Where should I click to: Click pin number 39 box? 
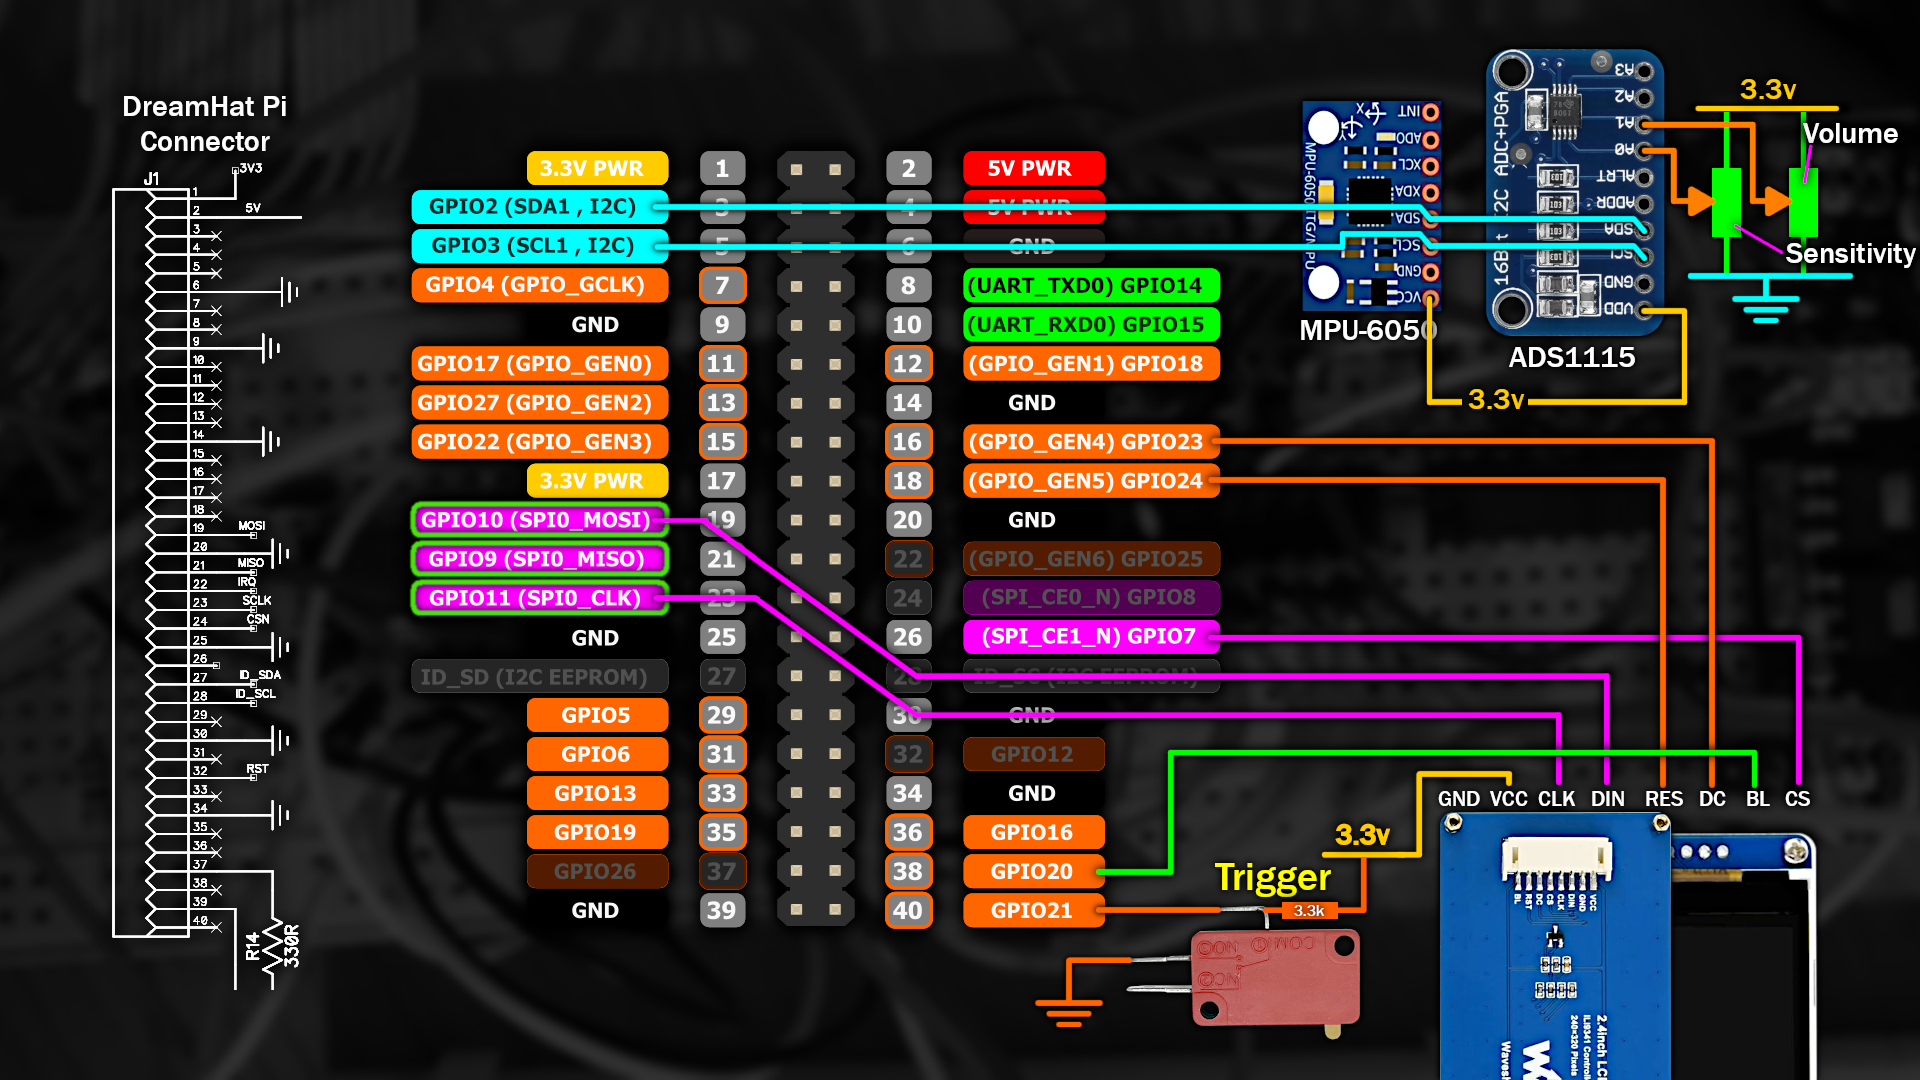tap(722, 910)
